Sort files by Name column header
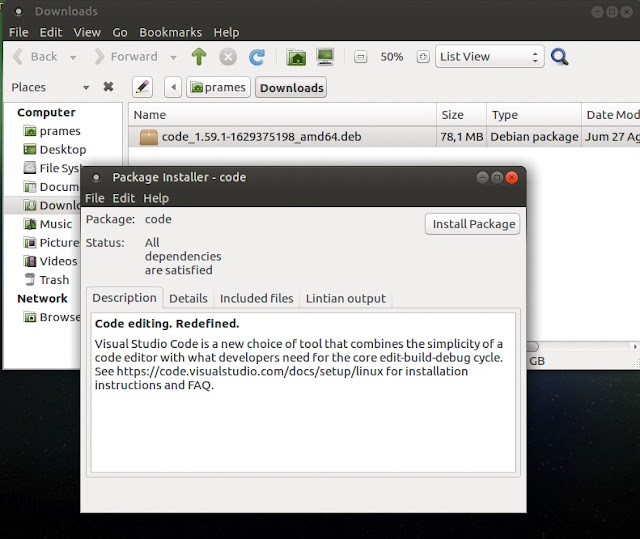 click(x=282, y=115)
